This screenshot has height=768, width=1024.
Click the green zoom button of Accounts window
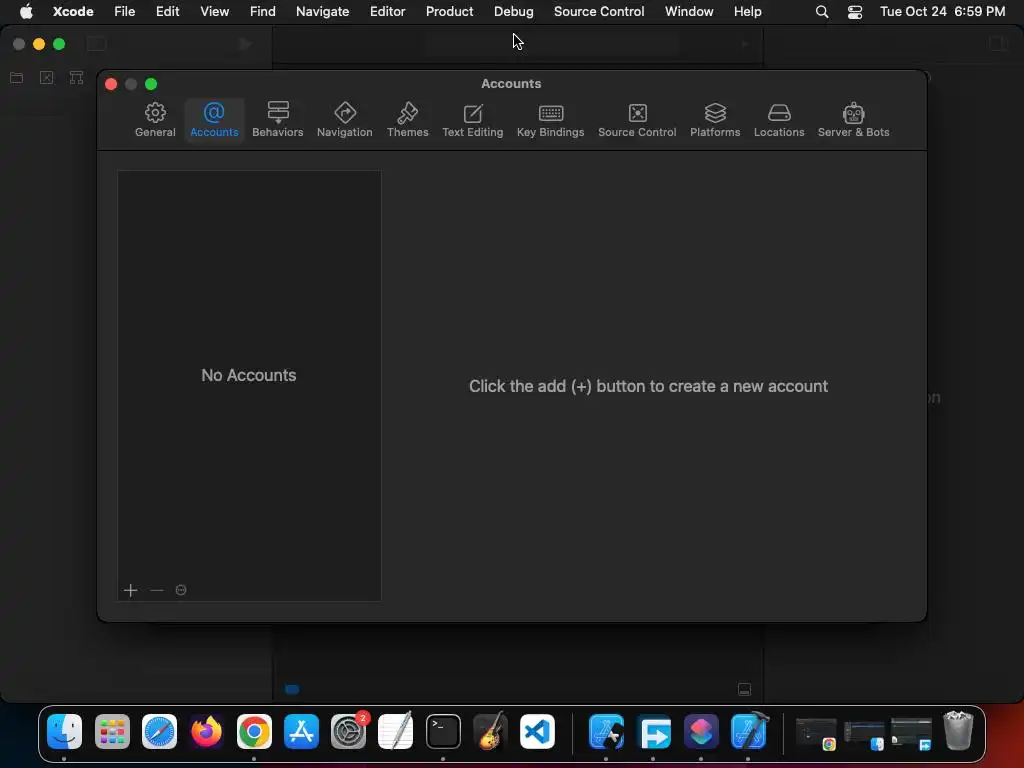coord(151,84)
